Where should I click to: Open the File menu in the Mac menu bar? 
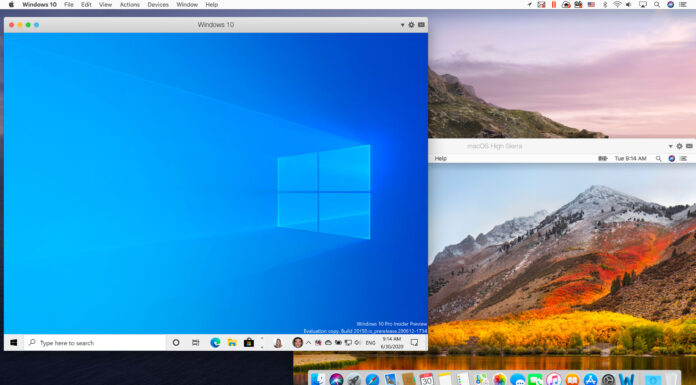(69, 4)
